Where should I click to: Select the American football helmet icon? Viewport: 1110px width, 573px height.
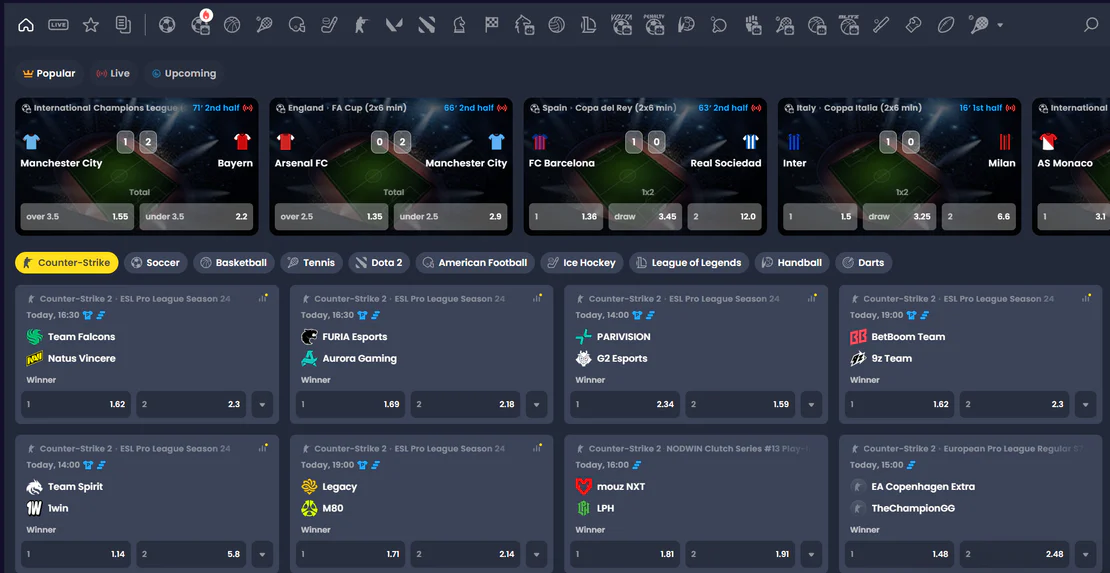tap(297, 25)
